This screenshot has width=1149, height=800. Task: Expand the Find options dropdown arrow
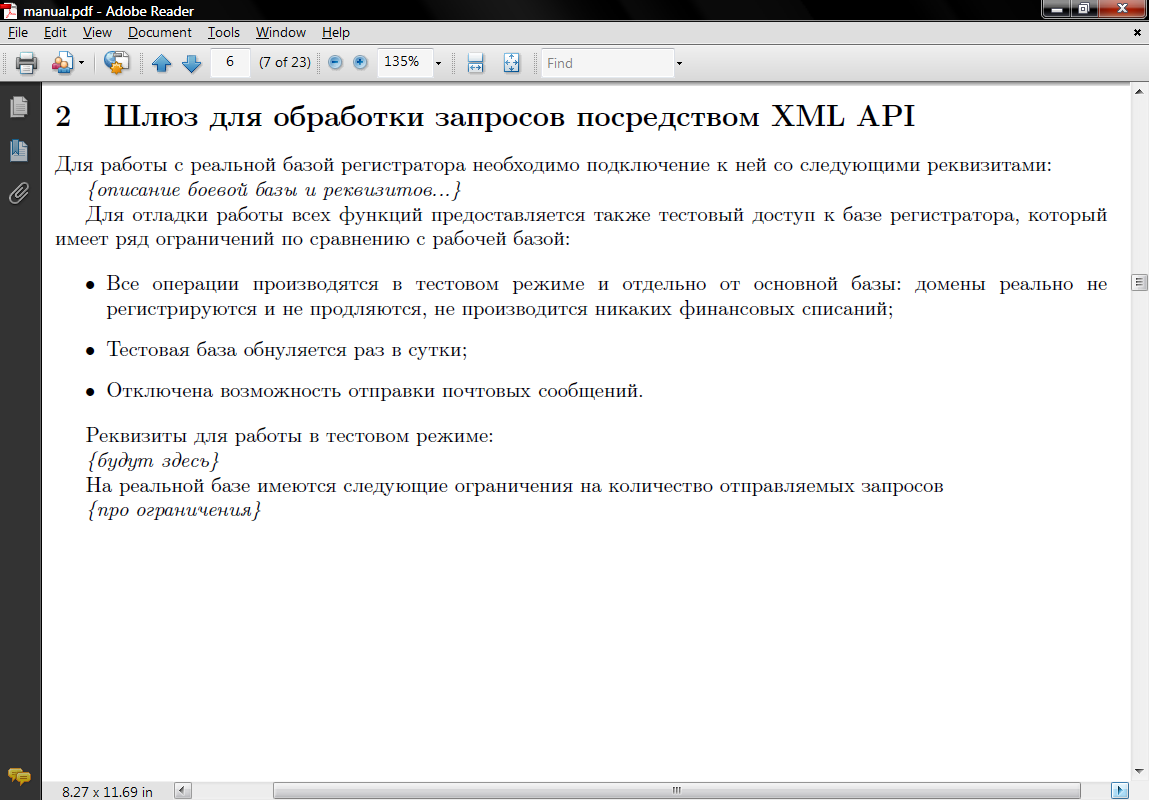[x=679, y=63]
